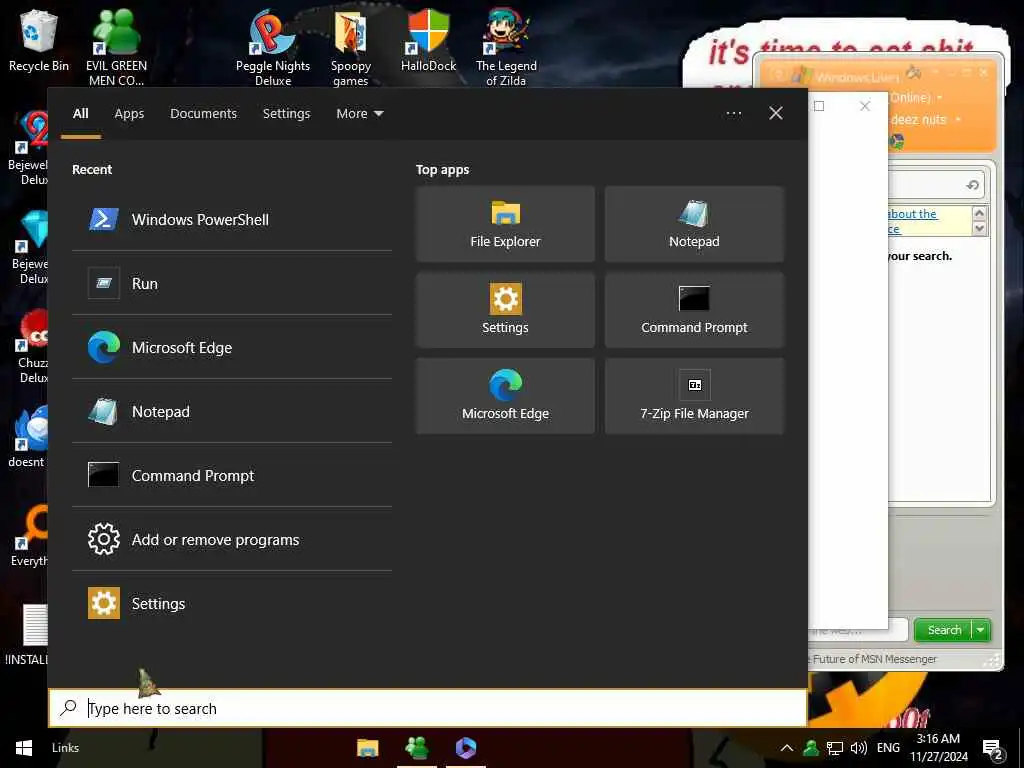The height and width of the screenshot is (768, 1024).
Task: Open Spoopy games desktop folder
Action: (351, 47)
